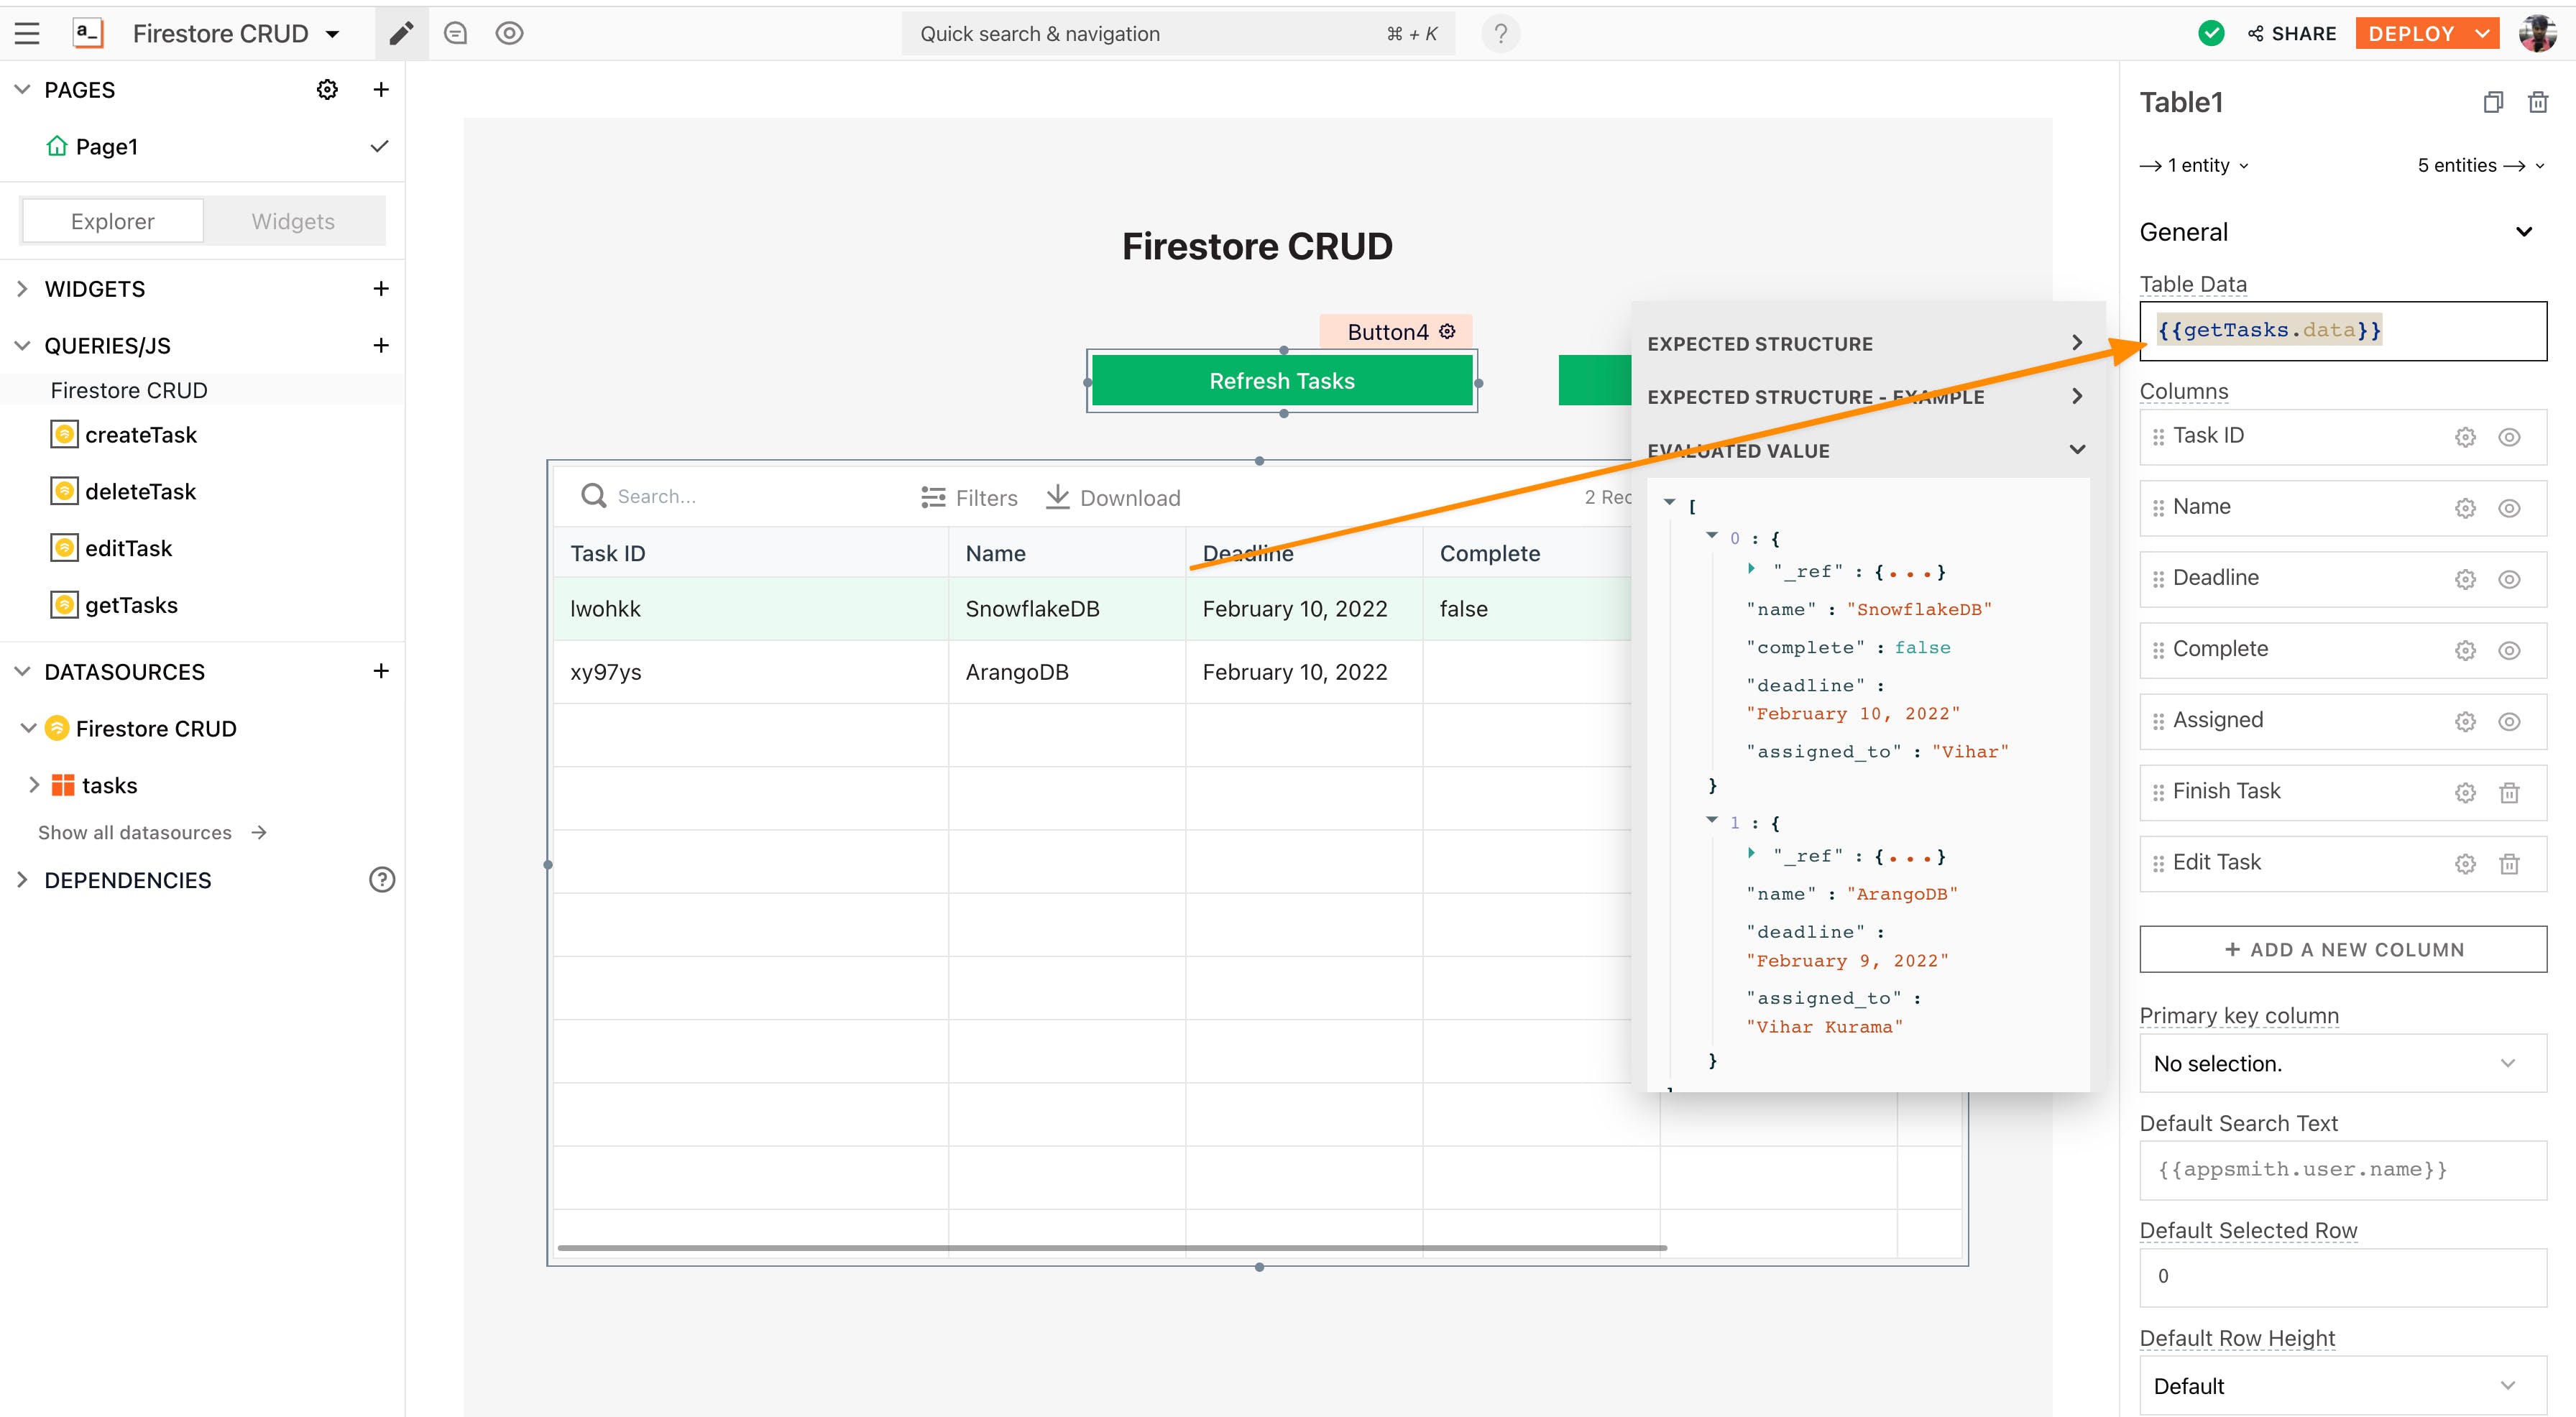Copy Table1 widget with duplicate icon
The width and height of the screenshot is (2576, 1417).
(2492, 102)
